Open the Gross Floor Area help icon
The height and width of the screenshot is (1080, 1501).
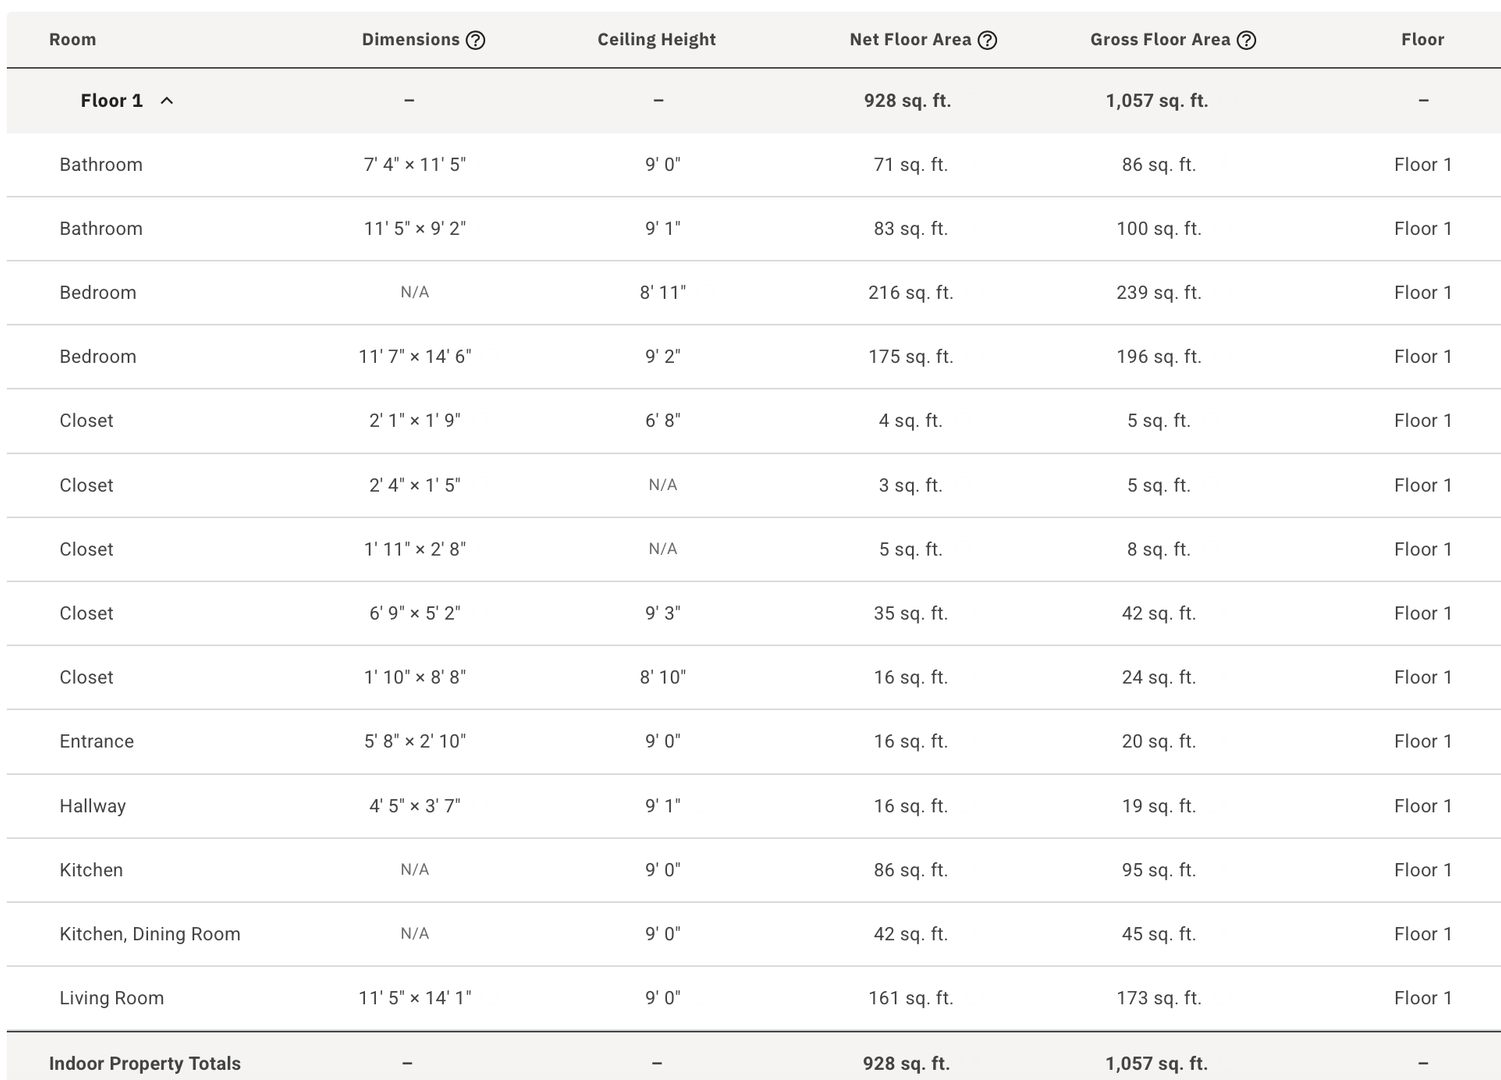(x=1246, y=40)
